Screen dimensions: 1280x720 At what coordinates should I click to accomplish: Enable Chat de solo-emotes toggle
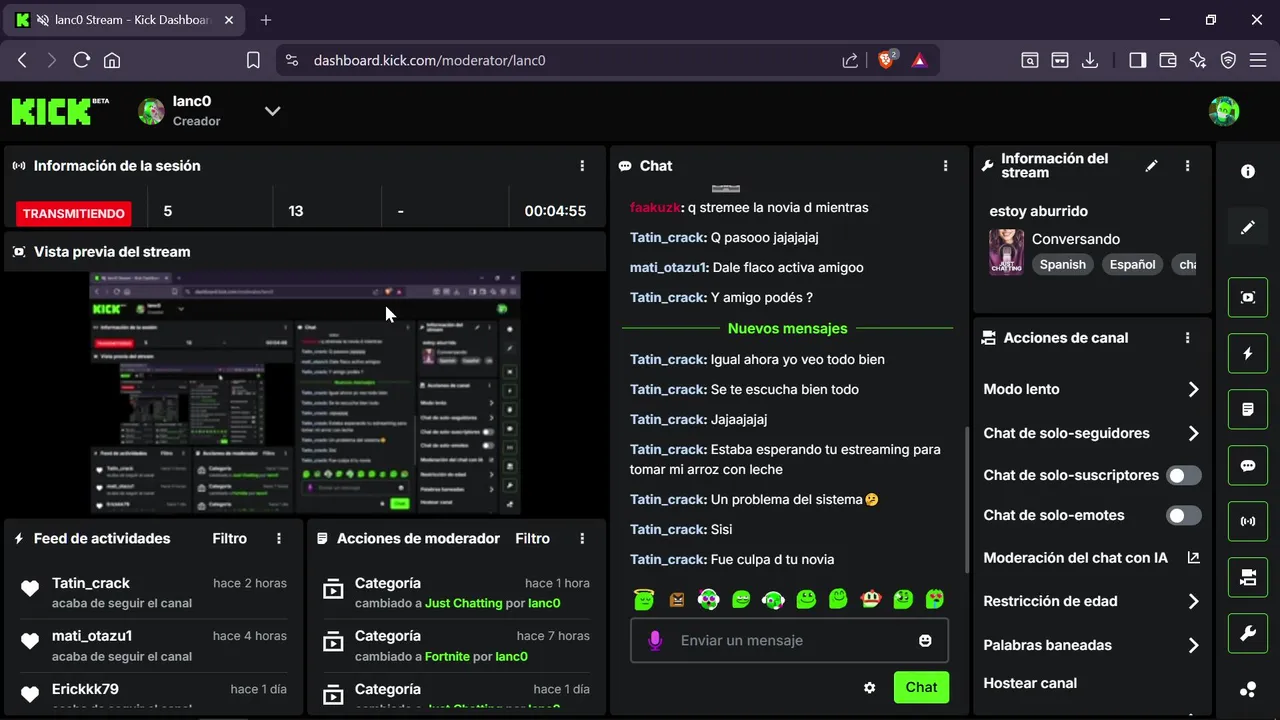tap(1184, 516)
